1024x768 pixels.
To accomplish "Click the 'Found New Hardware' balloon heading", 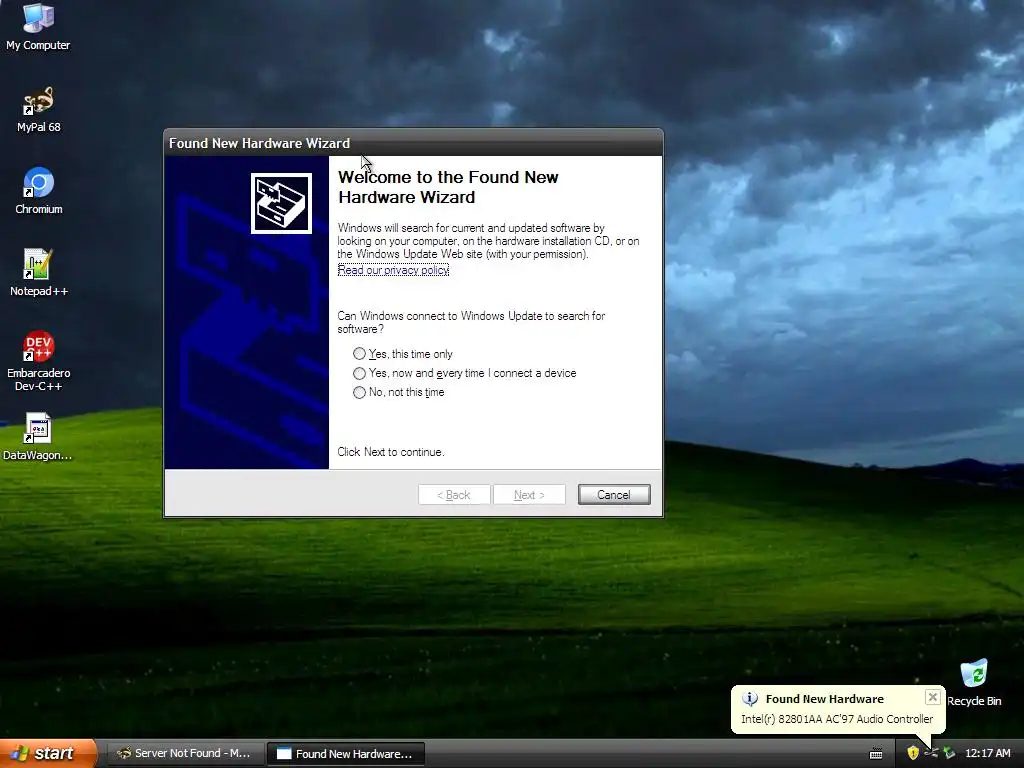I will 825,699.
